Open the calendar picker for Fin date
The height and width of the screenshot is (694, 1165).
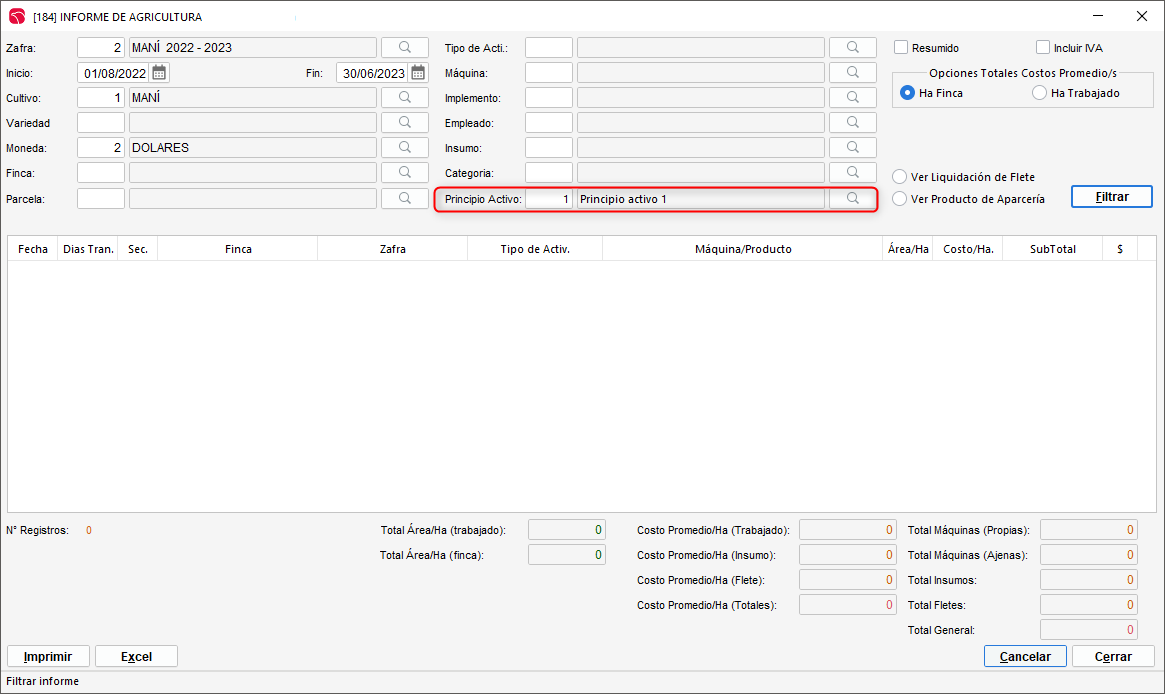418,73
